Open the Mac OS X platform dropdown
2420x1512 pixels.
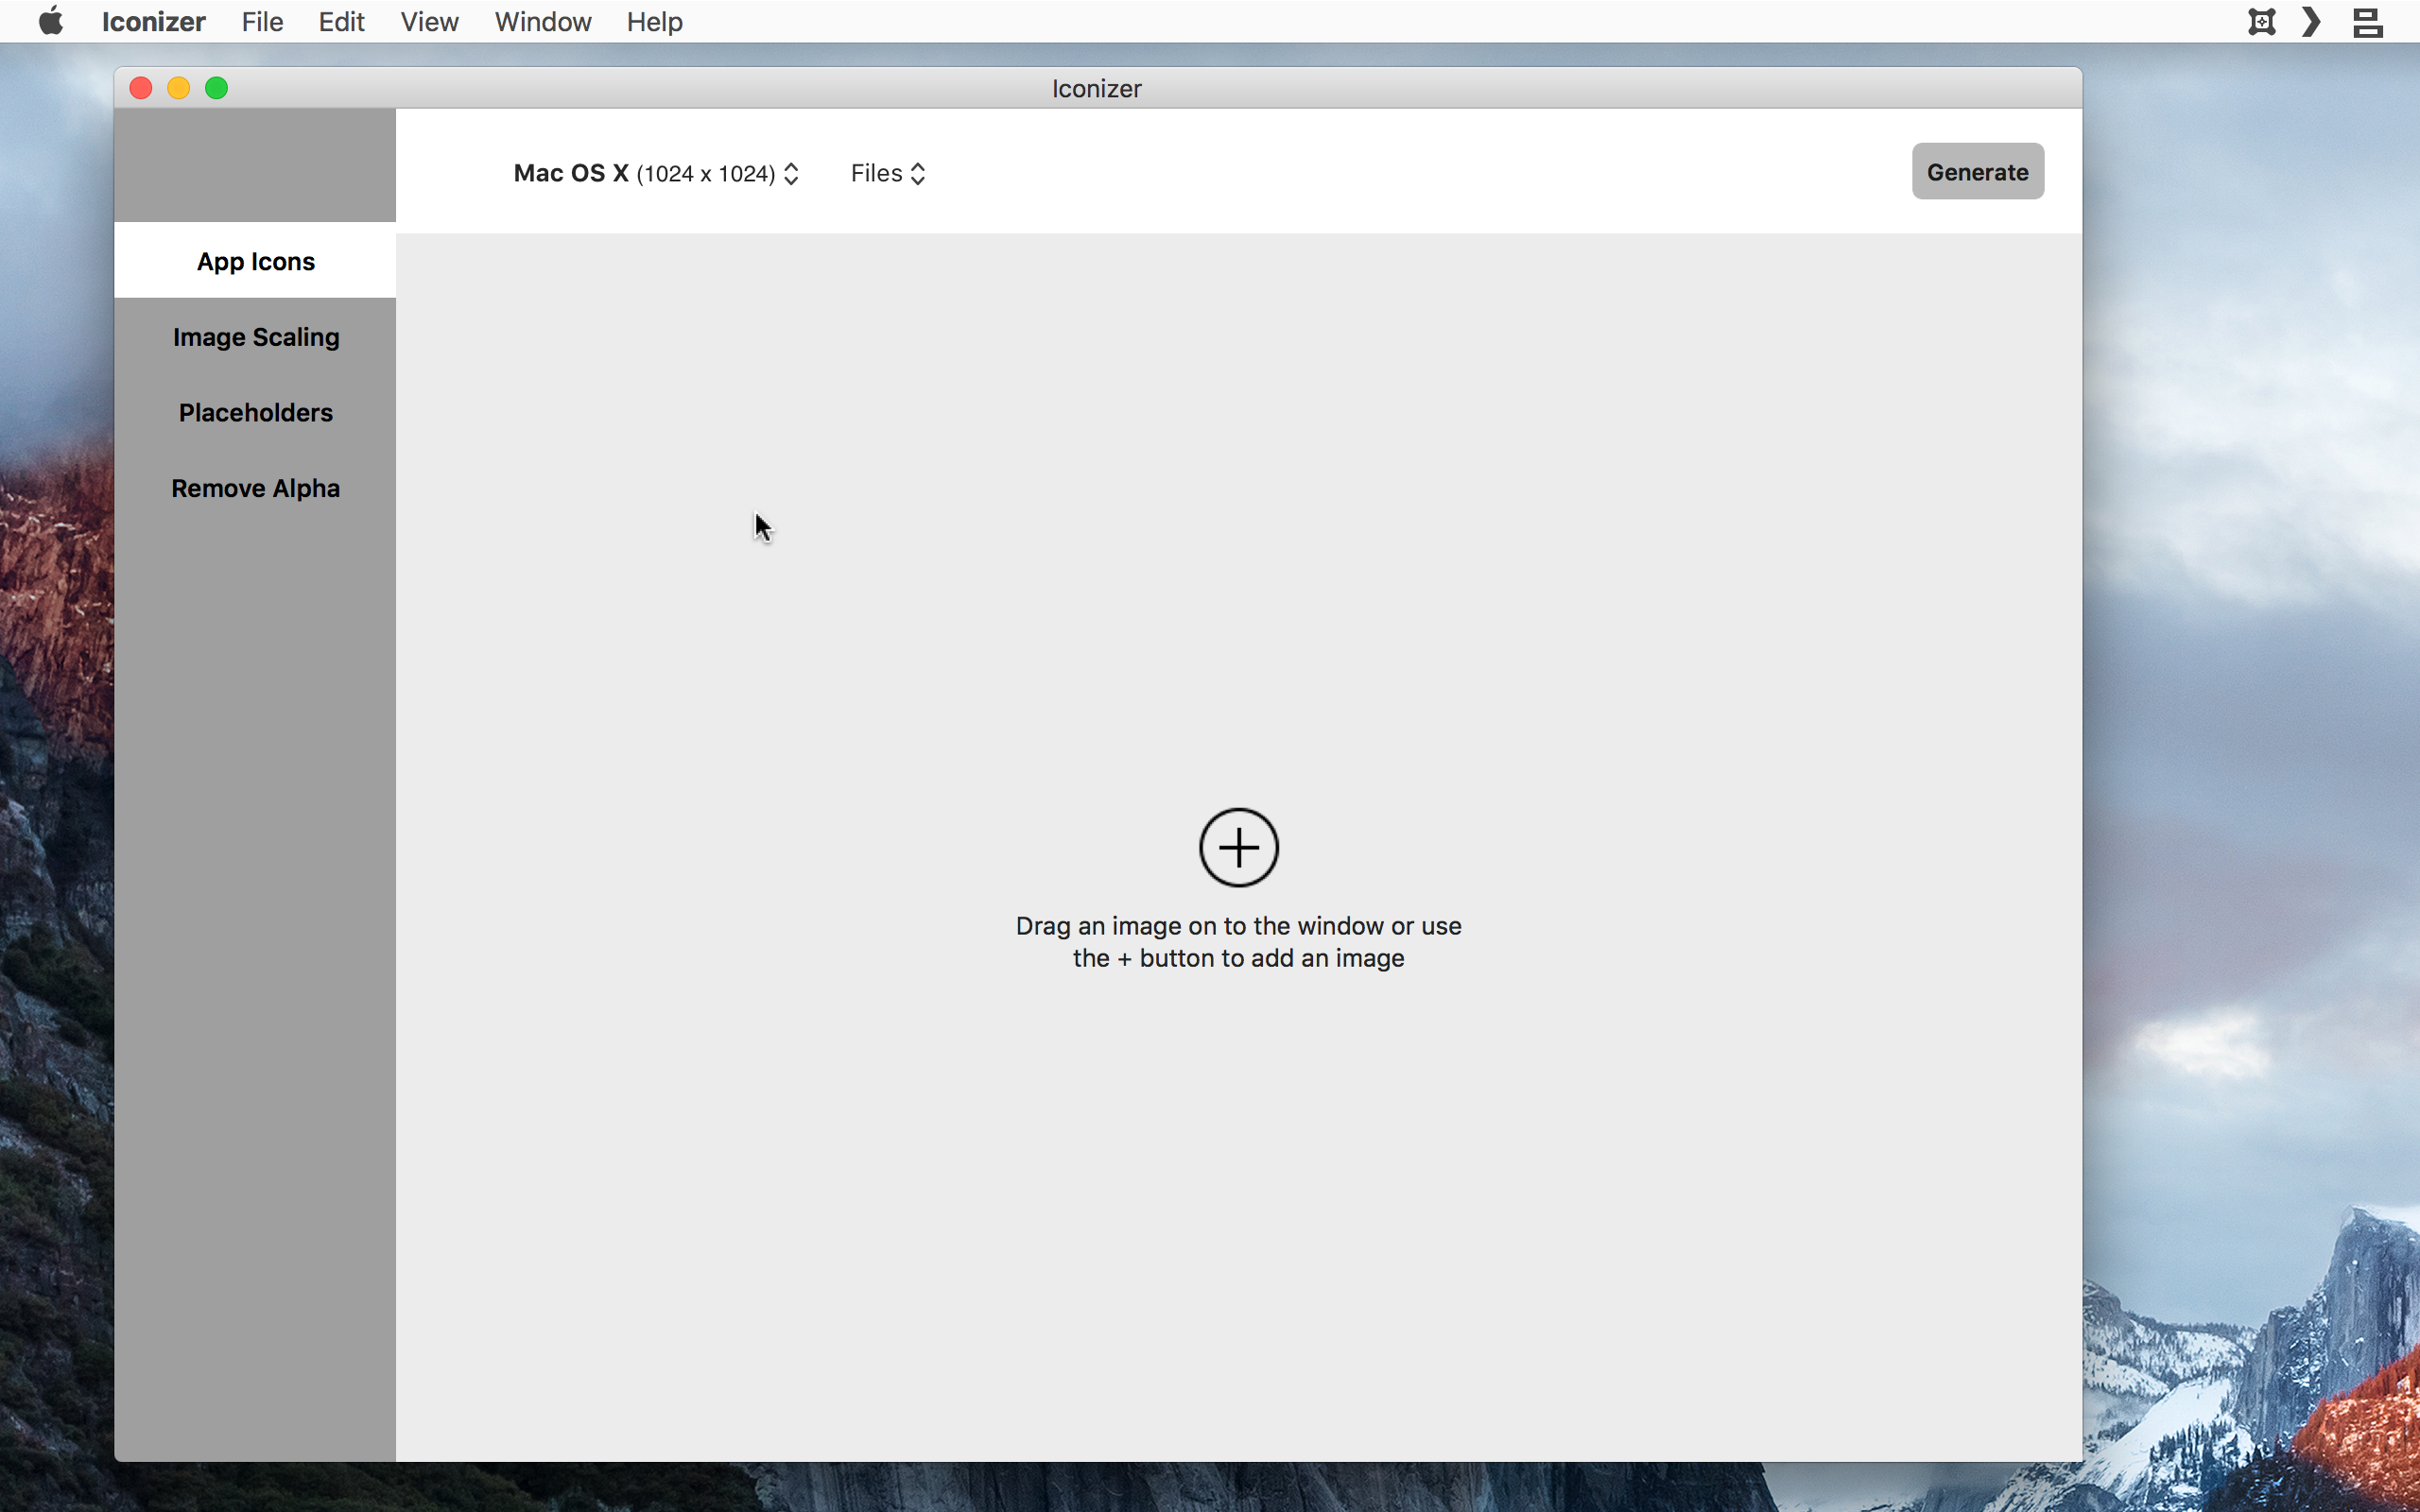tap(656, 173)
